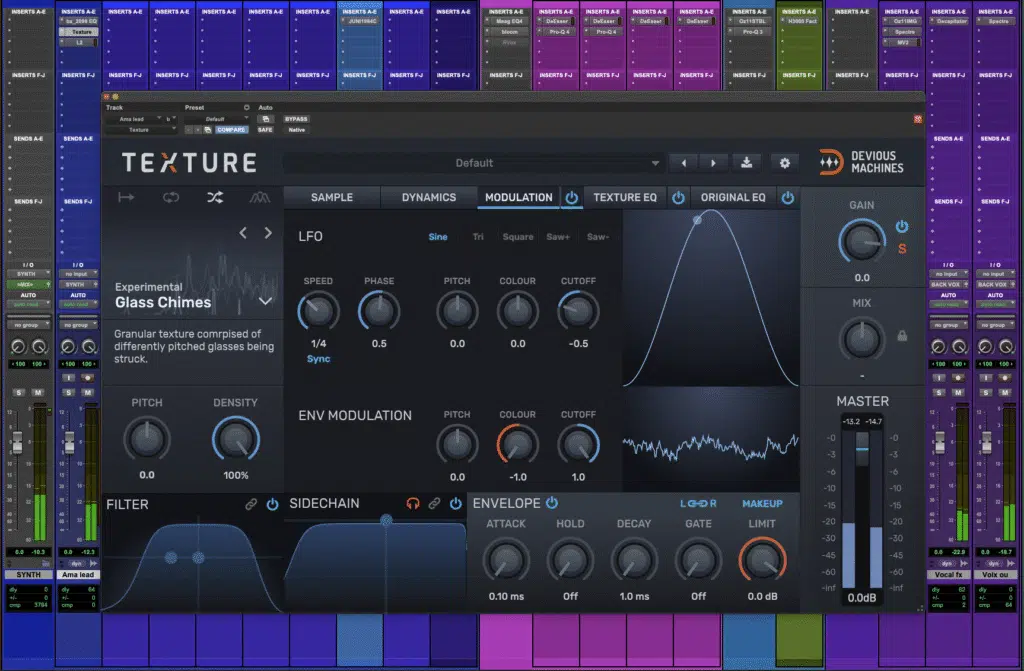1024x671 pixels.
Task: Click the LFO curve phase point
Action: 697,220
